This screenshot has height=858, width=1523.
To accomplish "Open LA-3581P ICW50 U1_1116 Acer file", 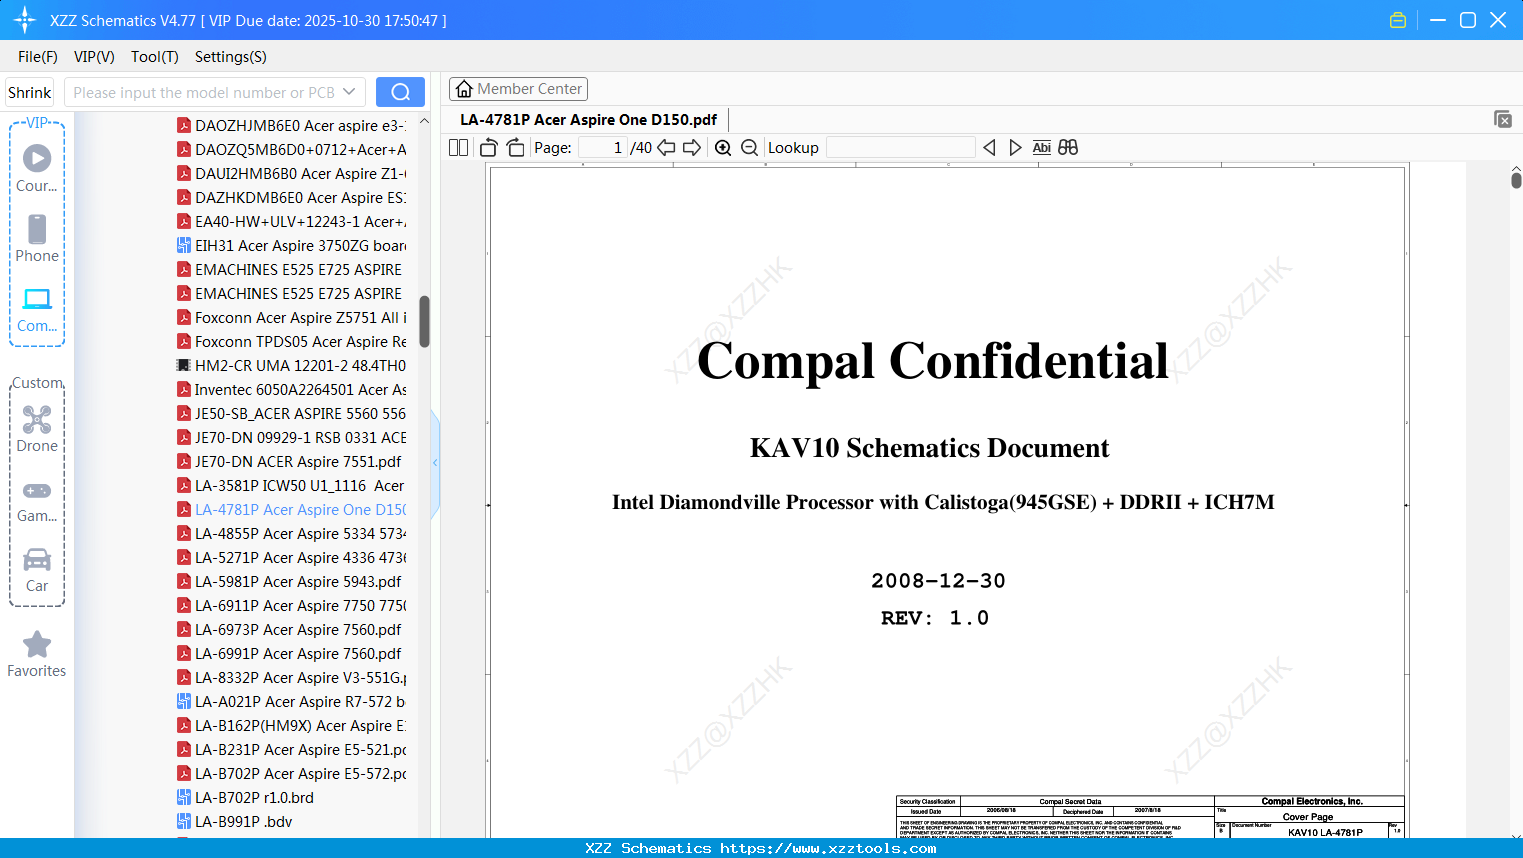I will point(291,486).
